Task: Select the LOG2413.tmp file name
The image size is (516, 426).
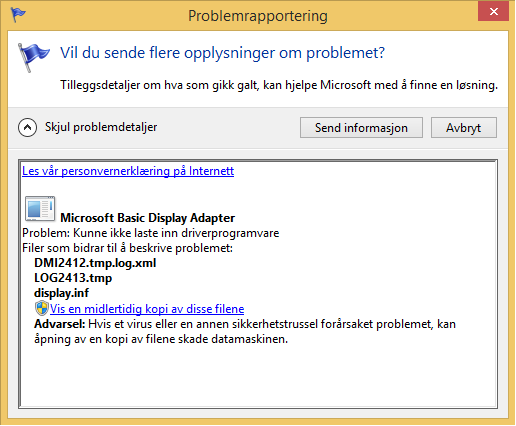Action: click(x=73, y=278)
